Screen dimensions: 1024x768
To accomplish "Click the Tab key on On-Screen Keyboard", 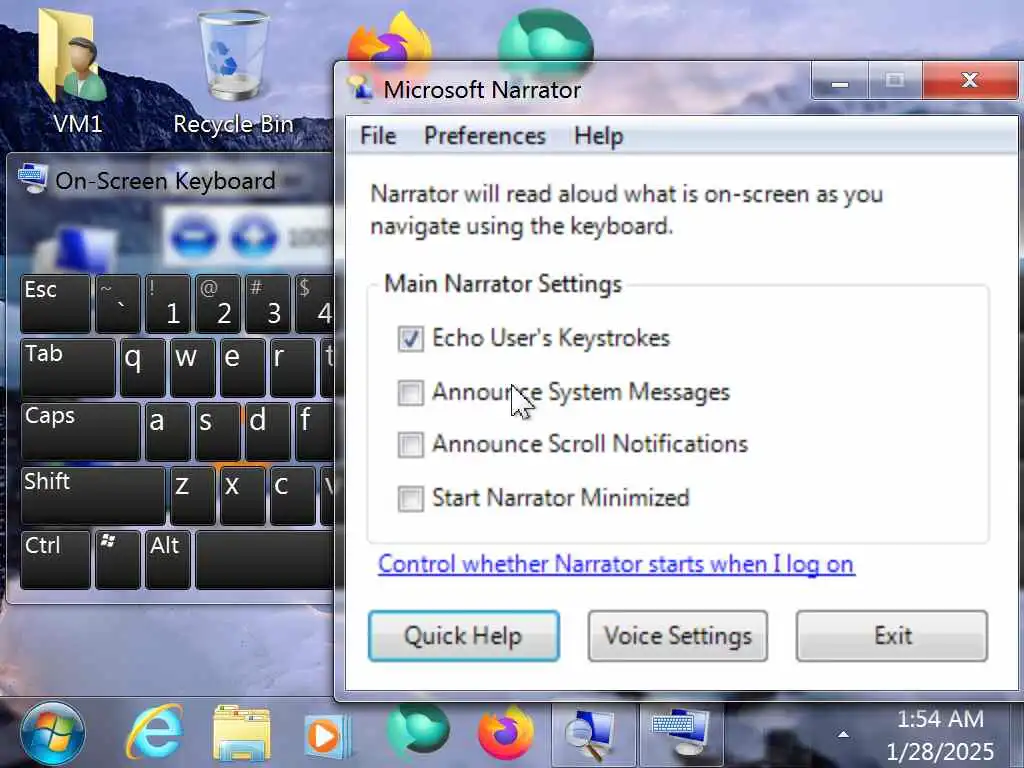I will click(x=68, y=368).
